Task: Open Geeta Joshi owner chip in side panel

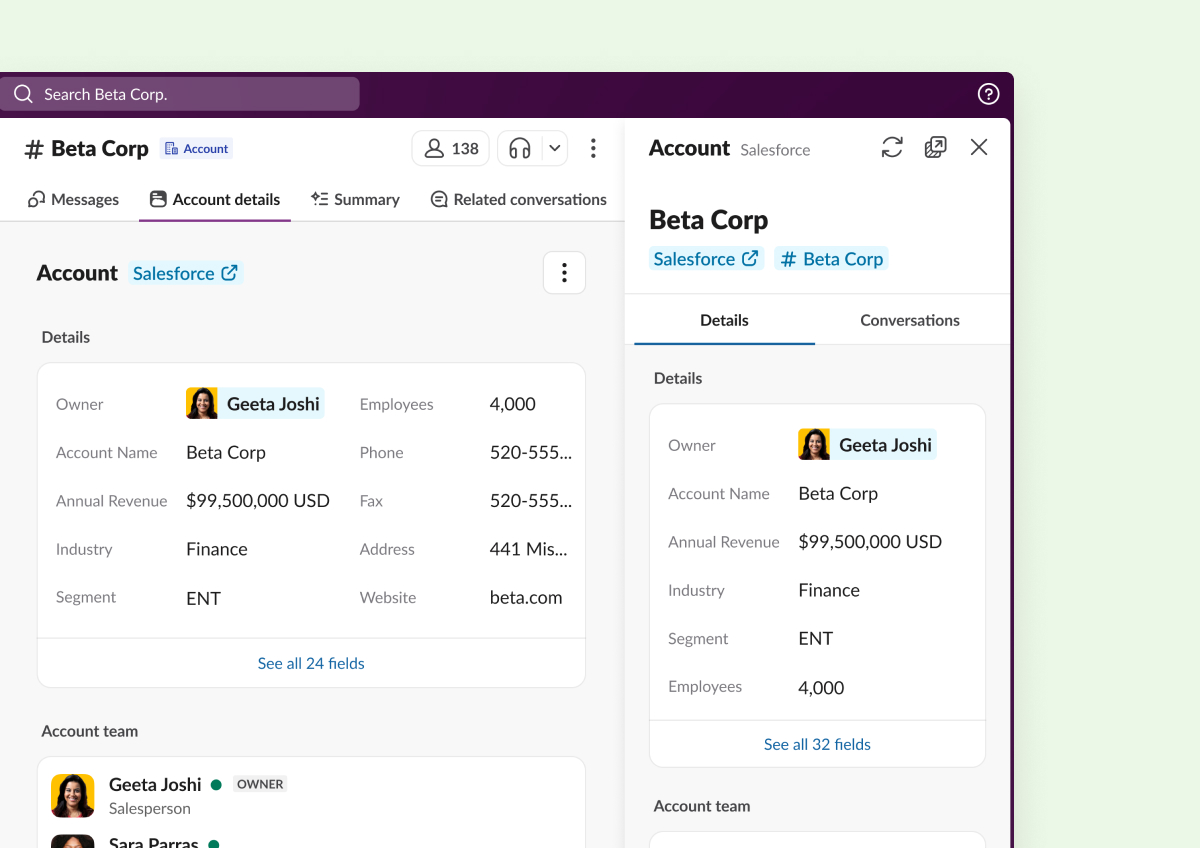Action: click(x=867, y=445)
